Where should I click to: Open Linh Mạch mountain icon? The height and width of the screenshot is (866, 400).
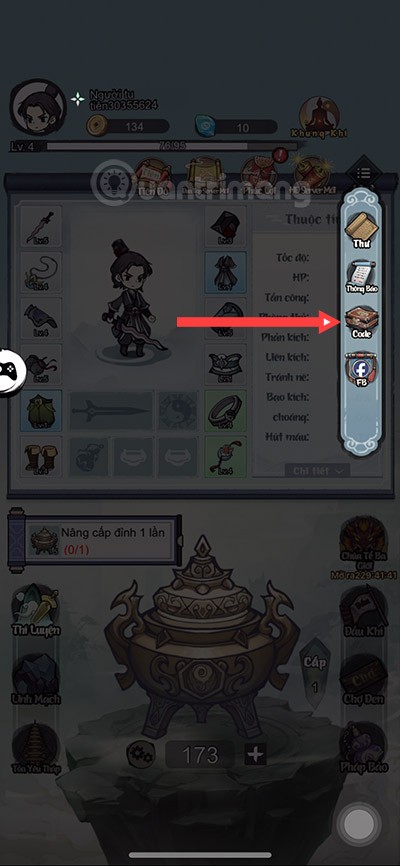(36, 680)
